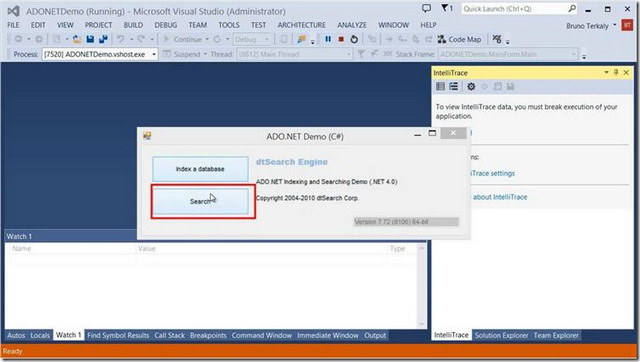Switch to the Team Explorer tab
Screen dimensions: 640x362
pyautogui.click(x=556, y=335)
